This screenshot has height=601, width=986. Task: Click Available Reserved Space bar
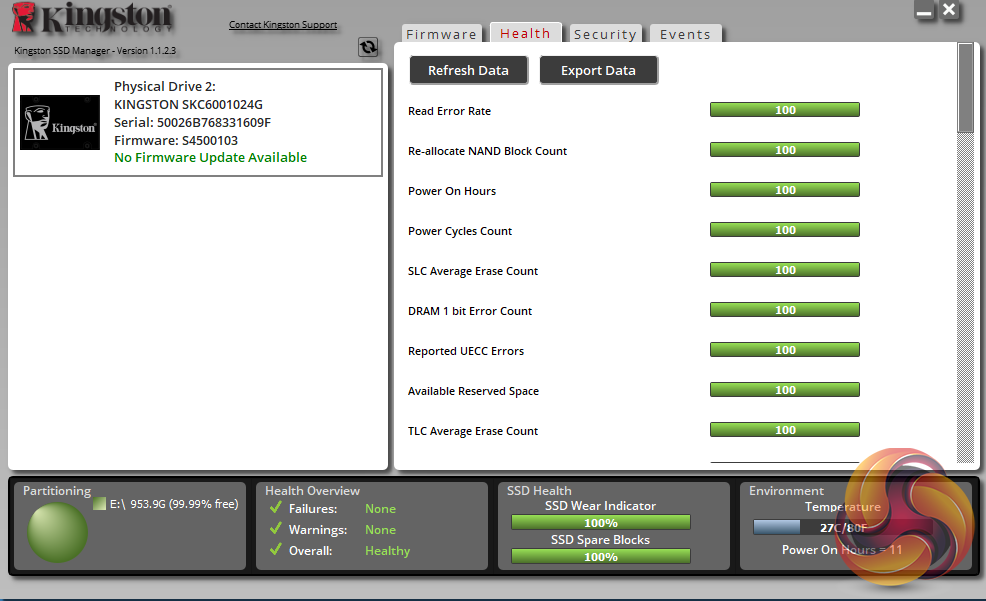(x=785, y=390)
